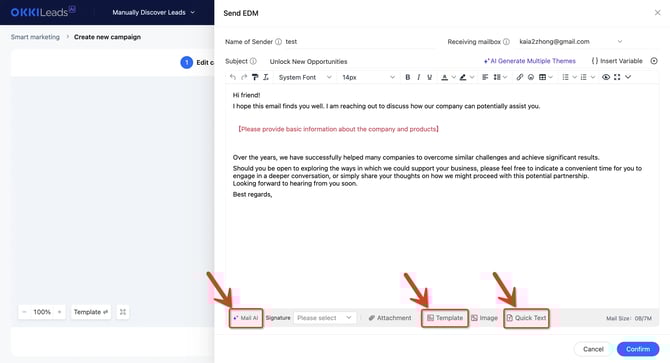Screen dimensions: 670x363
Task: Click the 'Hi friend!' greeting line
Action: click(x=247, y=95)
